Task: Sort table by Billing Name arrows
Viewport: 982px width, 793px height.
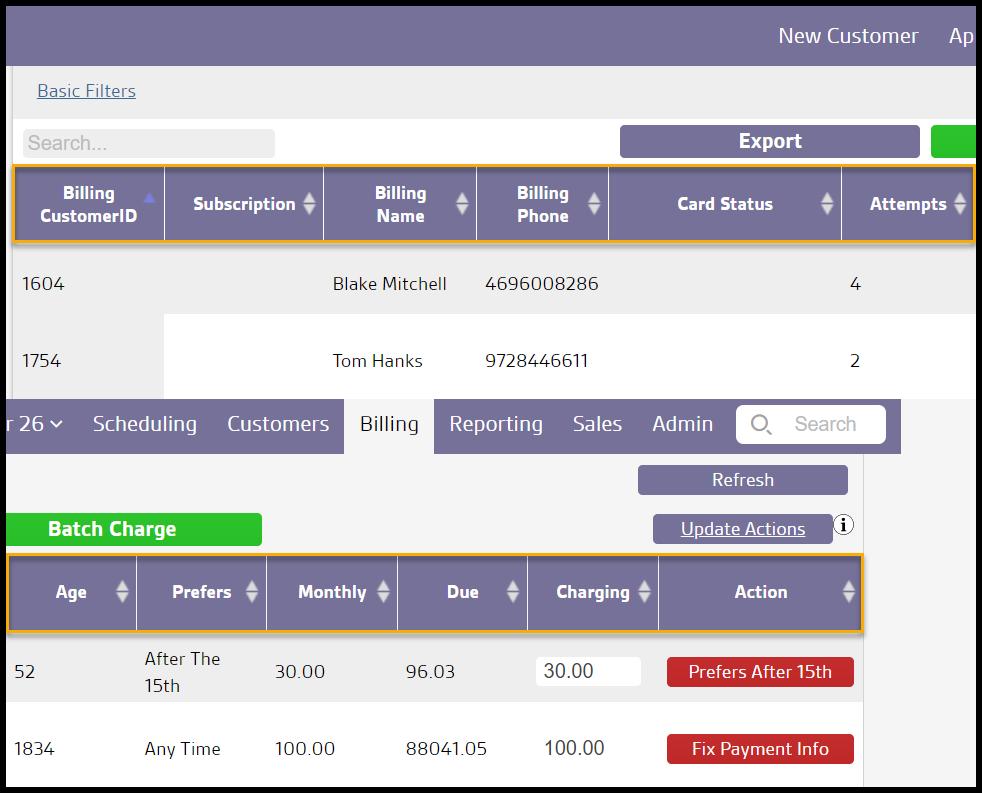Action: tap(461, 204)
